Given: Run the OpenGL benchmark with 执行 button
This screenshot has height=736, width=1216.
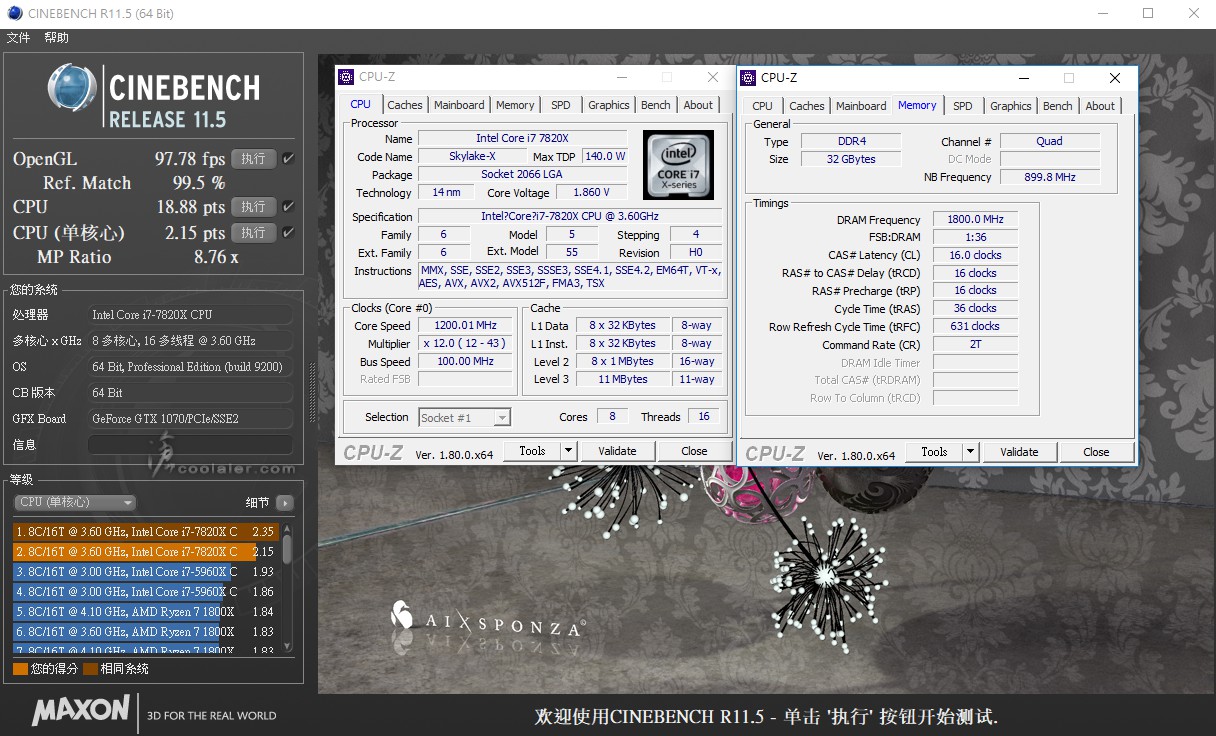Looking at the screenshot, I should (x=253, y=159).
